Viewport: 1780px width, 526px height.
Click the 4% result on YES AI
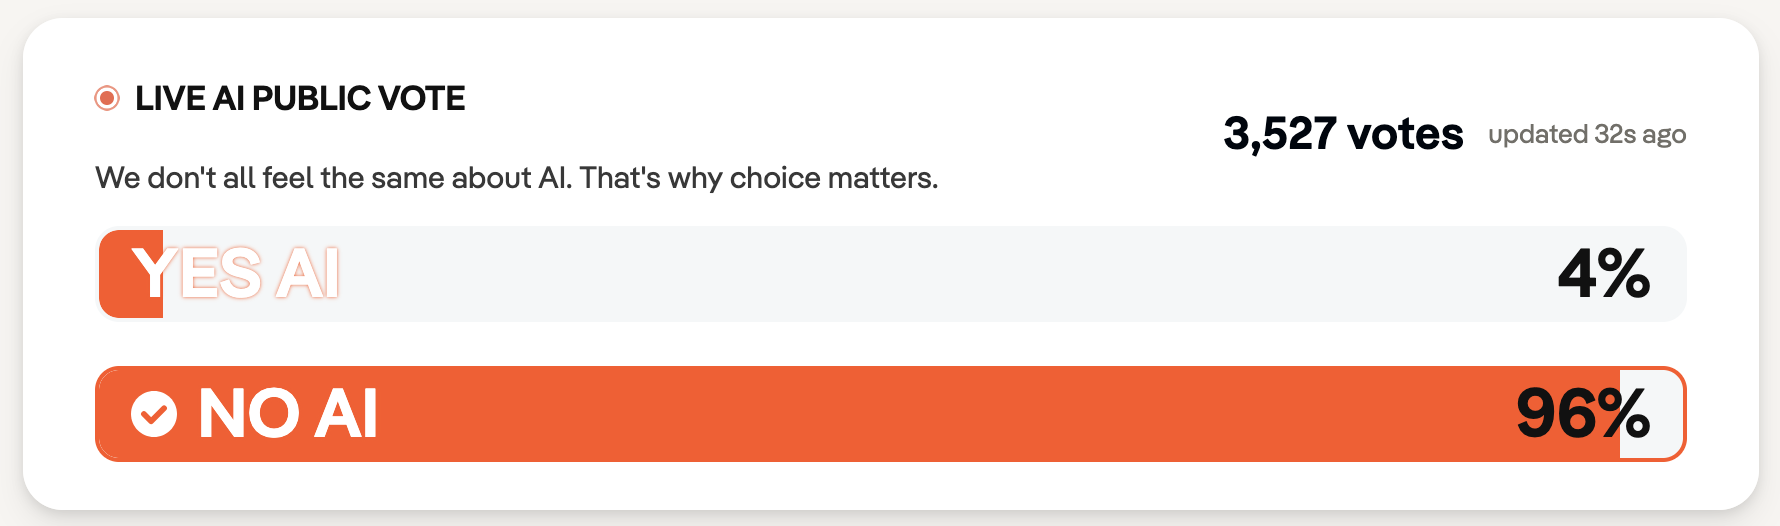coord(1604,274)
